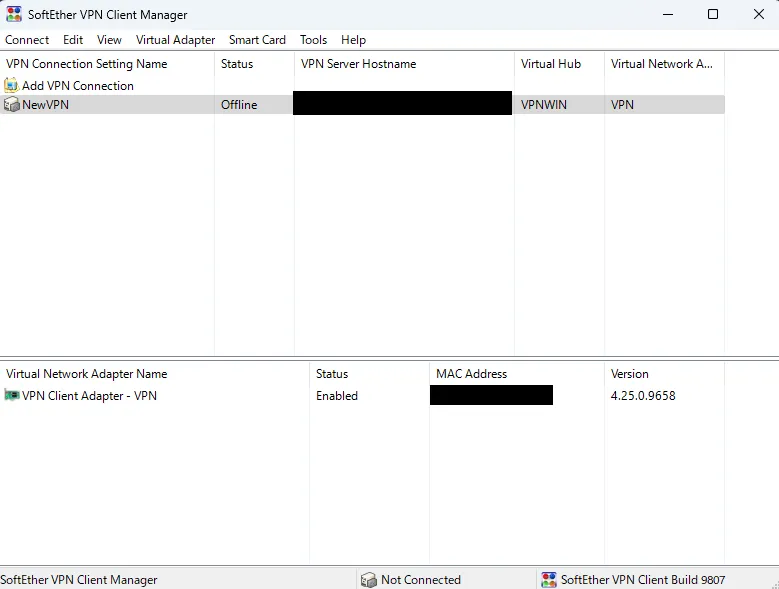Click the MAC Address column header
This screenshot has width=779, height=589.
(x=517, y=373)
